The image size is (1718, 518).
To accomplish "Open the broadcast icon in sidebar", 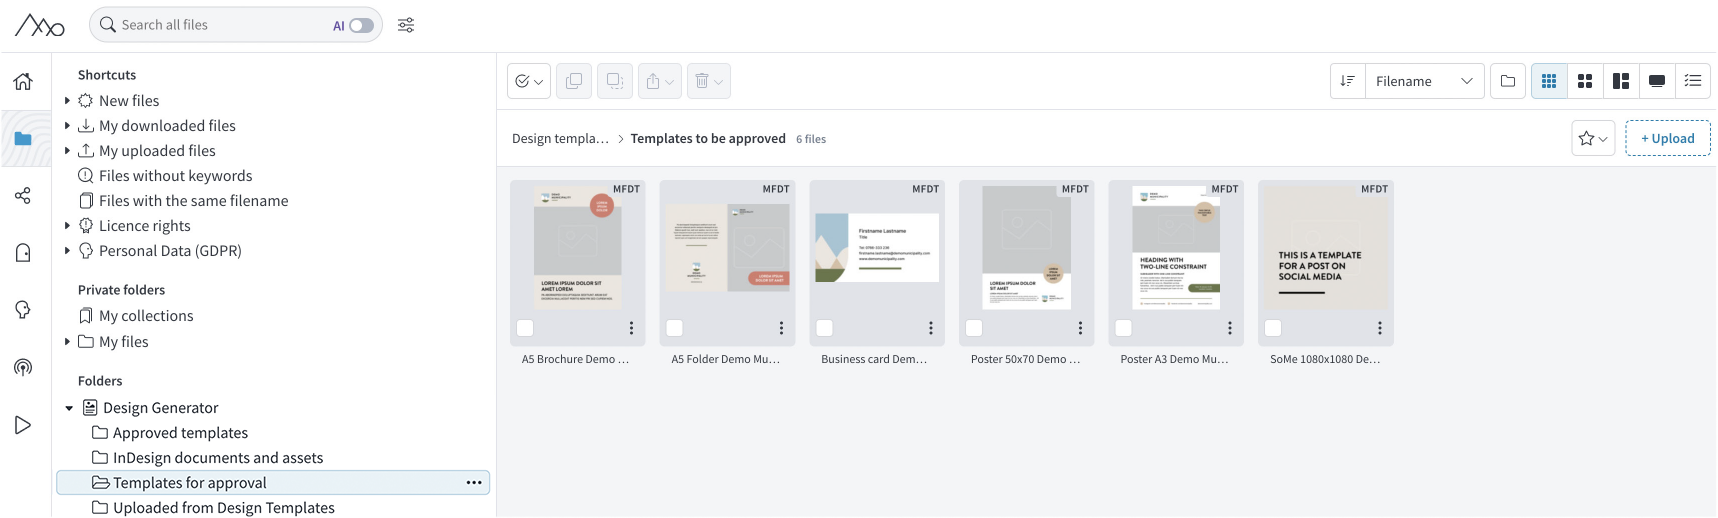I will click(x=23, y=367).
